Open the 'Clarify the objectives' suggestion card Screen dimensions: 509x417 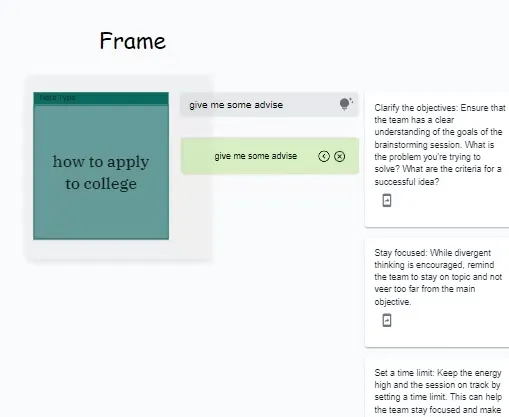click(437, 160)
